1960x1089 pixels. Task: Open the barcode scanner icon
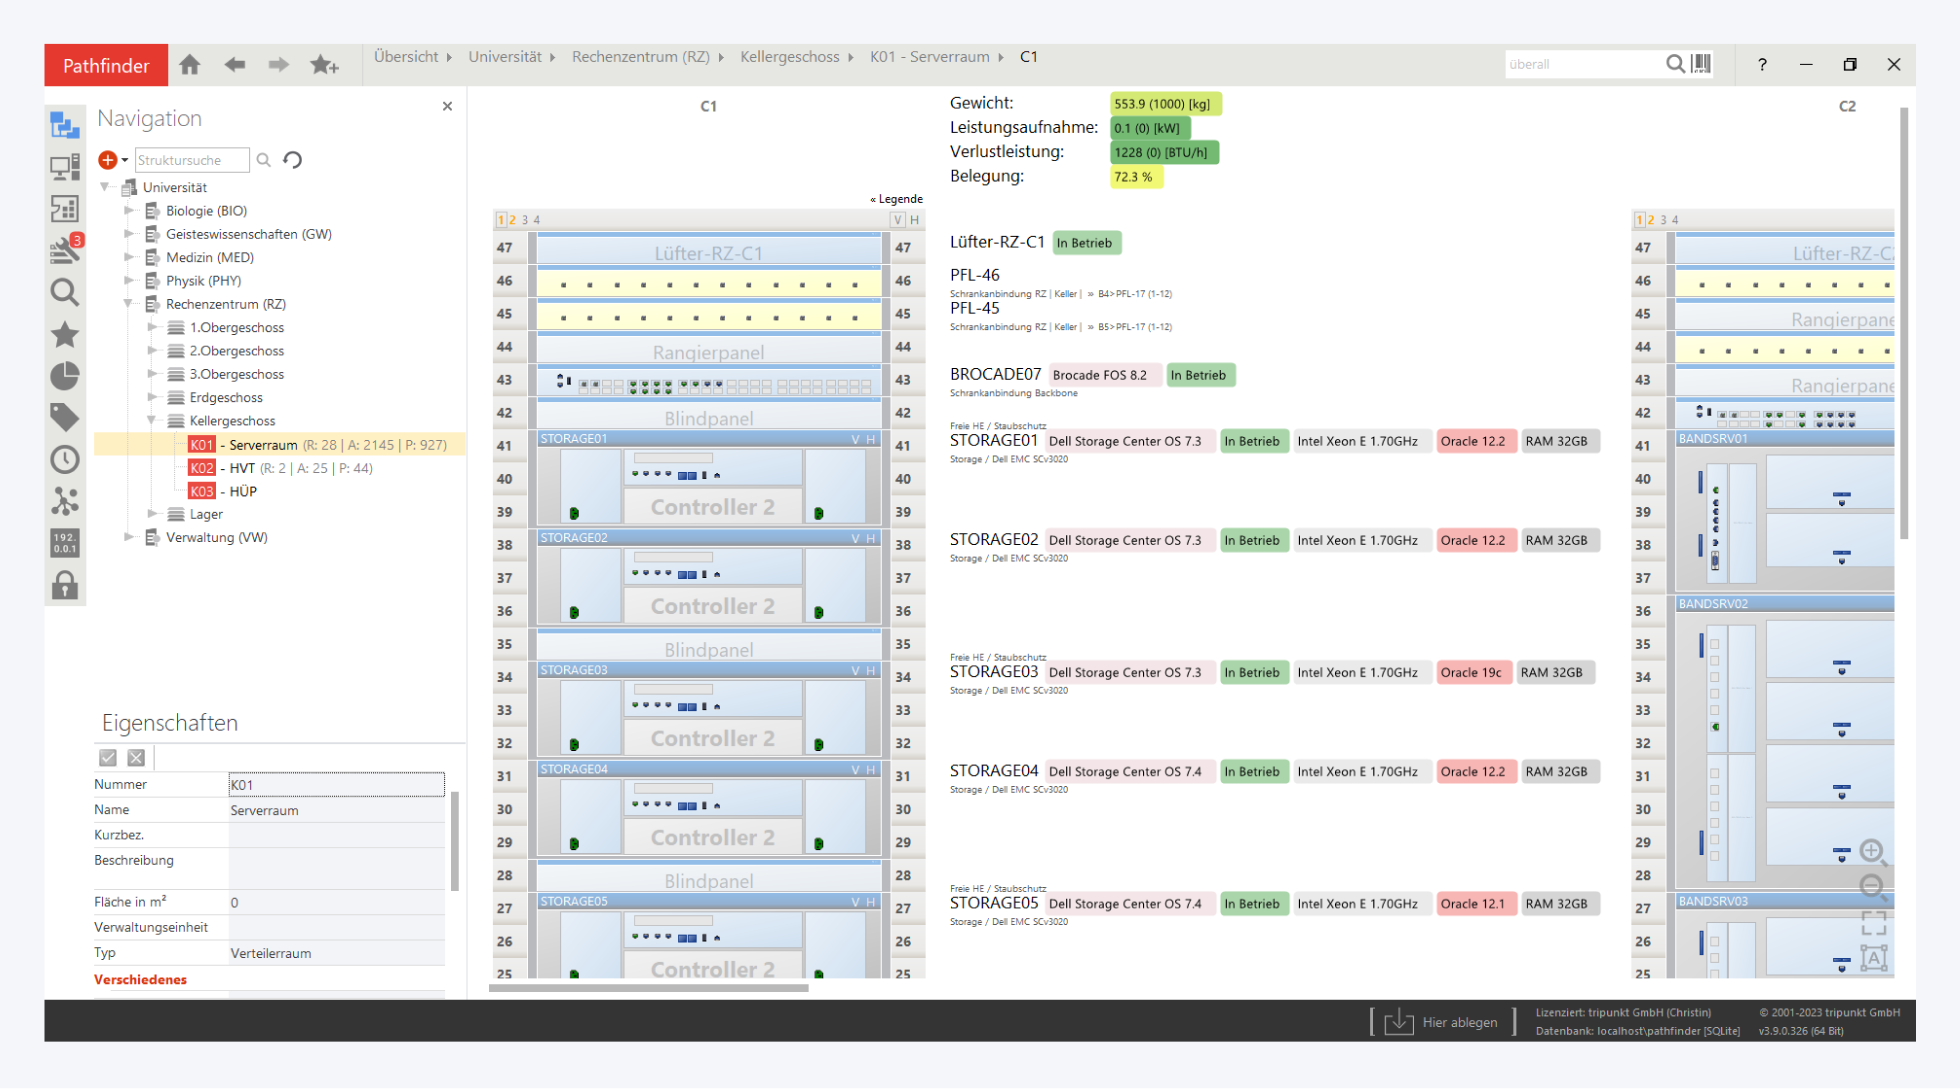click(x=1702, y=64)
